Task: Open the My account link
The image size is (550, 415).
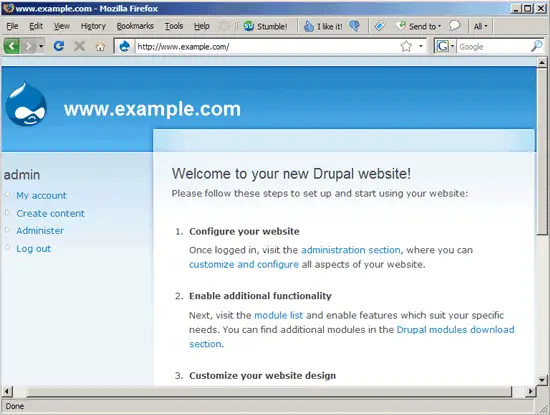Action: (41, 195)
